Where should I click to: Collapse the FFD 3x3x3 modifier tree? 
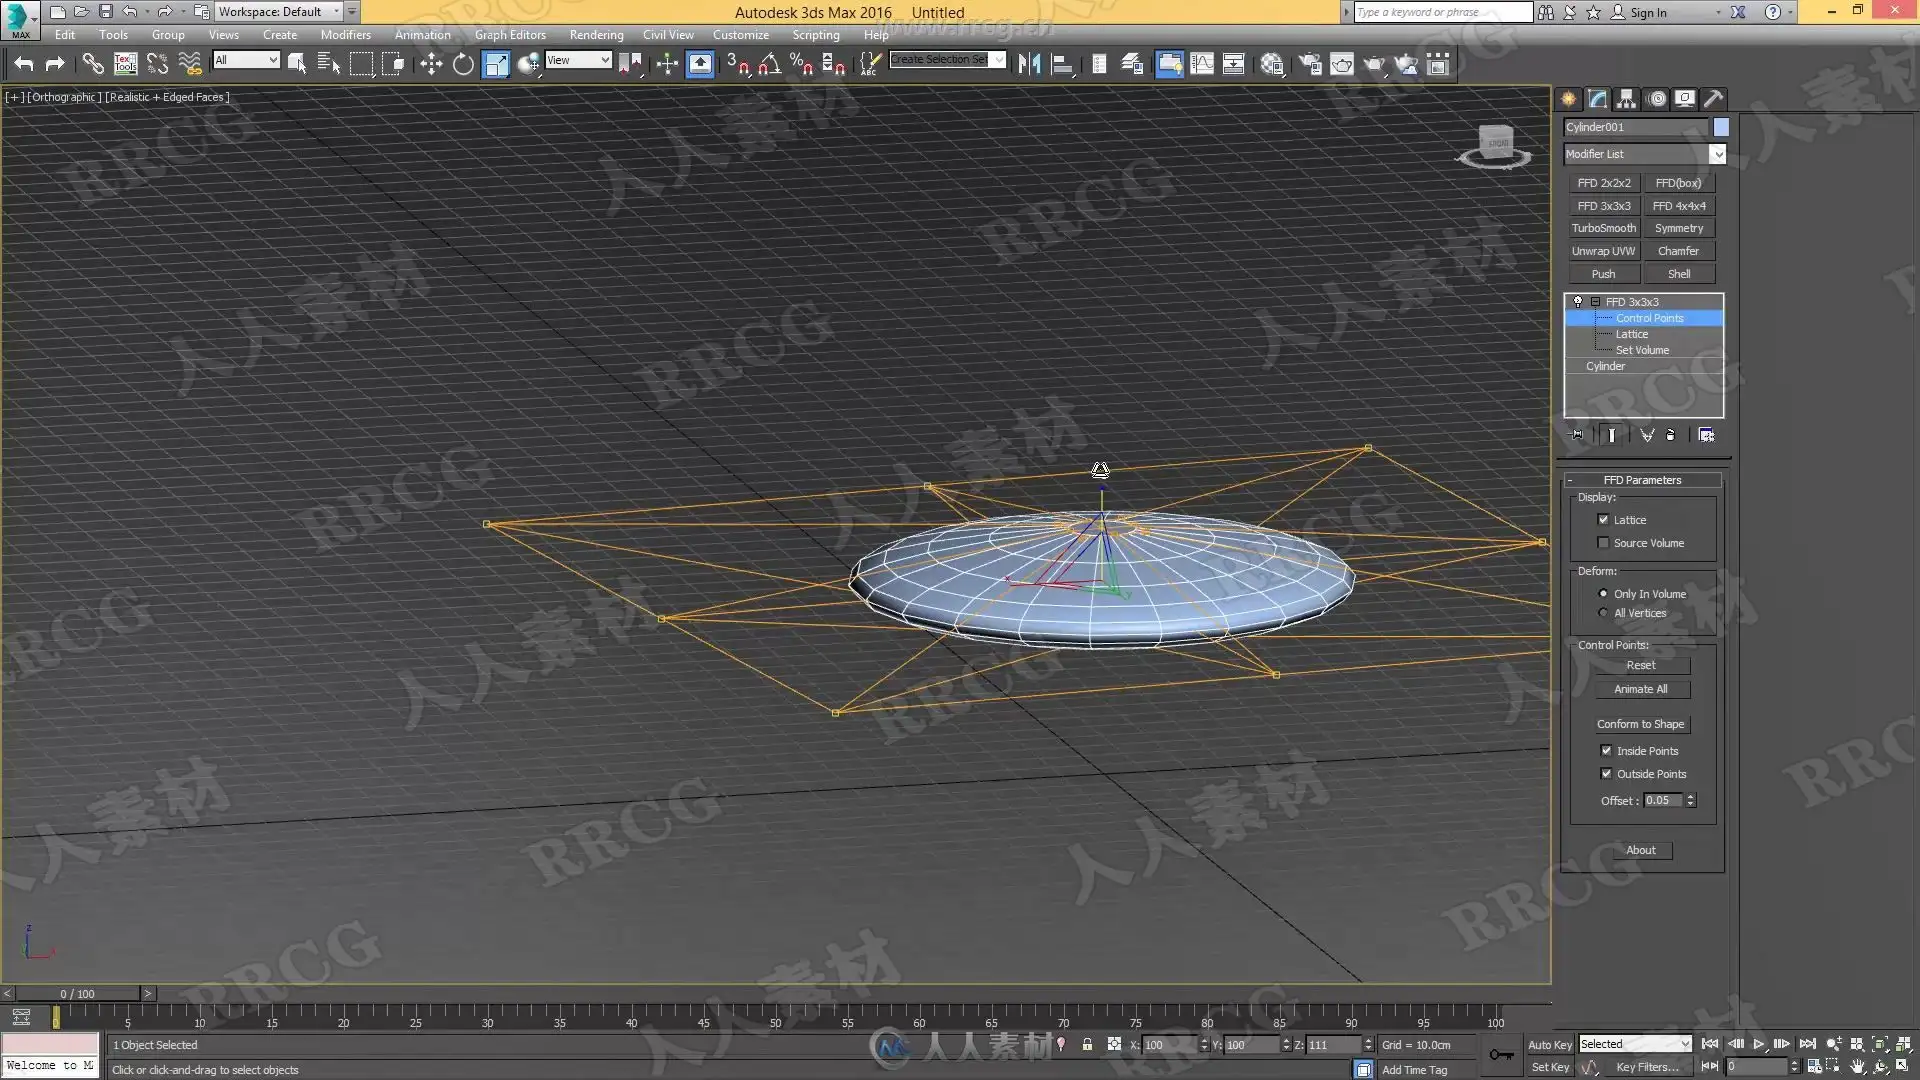(x=1596, y=302)
